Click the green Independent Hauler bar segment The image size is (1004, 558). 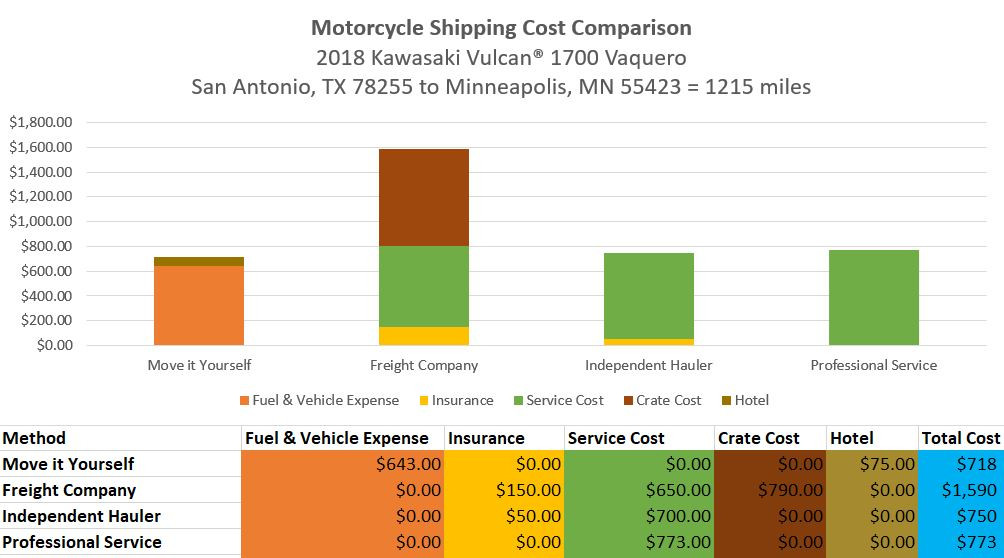coord(649,296)
